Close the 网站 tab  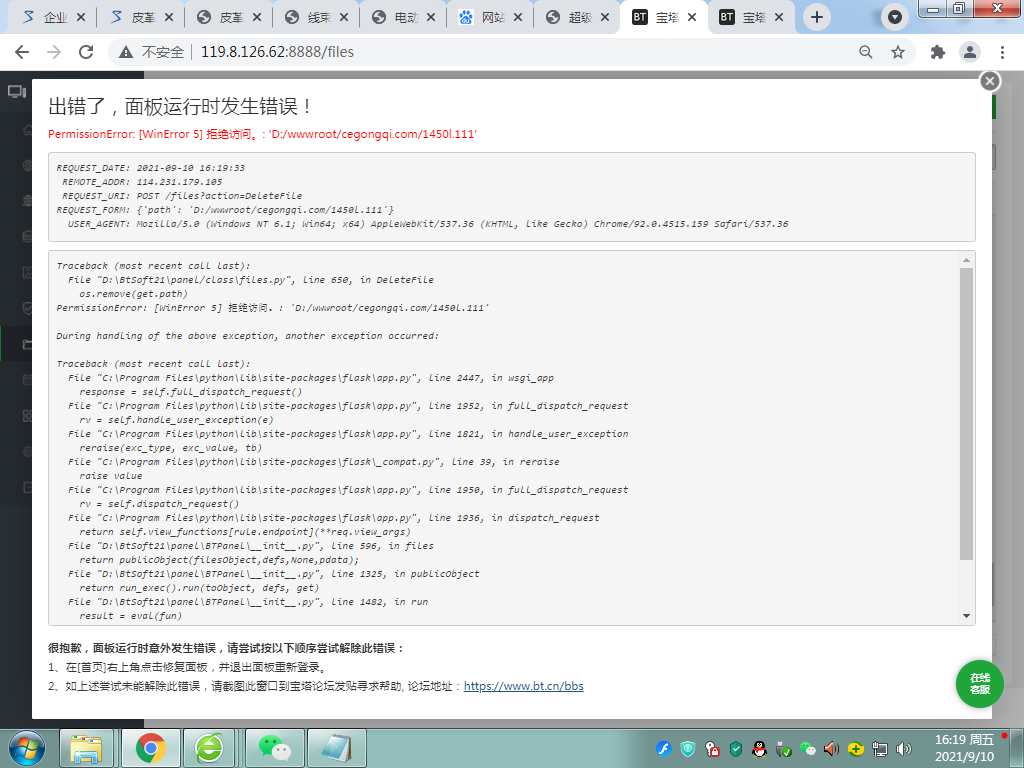[x=518, y=18]
